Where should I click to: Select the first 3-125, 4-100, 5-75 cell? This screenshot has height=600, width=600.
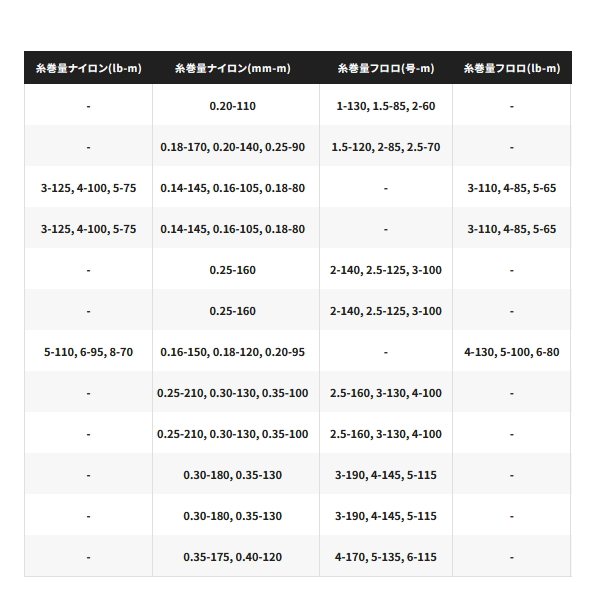click(88, 188)
